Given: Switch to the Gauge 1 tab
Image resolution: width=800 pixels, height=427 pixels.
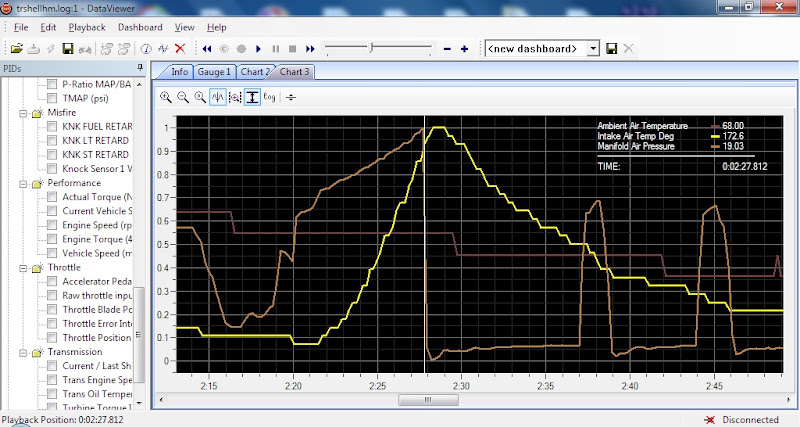Looking at the screenshot, I should tap(214, 72).
